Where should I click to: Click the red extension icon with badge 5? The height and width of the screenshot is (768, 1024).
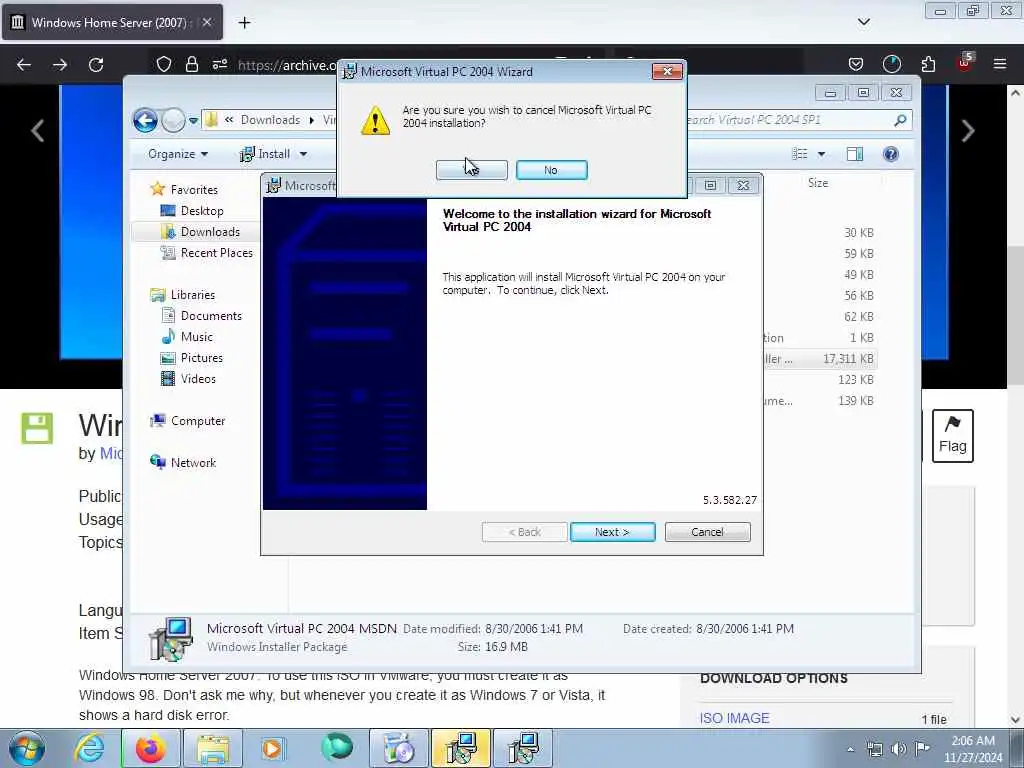[x=965, y=63]
